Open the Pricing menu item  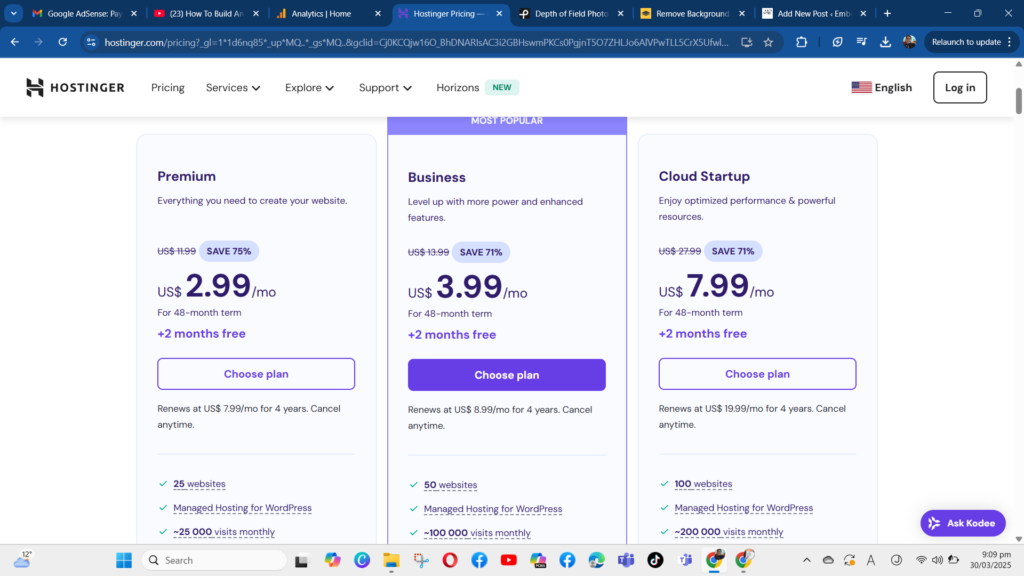click(168, 88)
